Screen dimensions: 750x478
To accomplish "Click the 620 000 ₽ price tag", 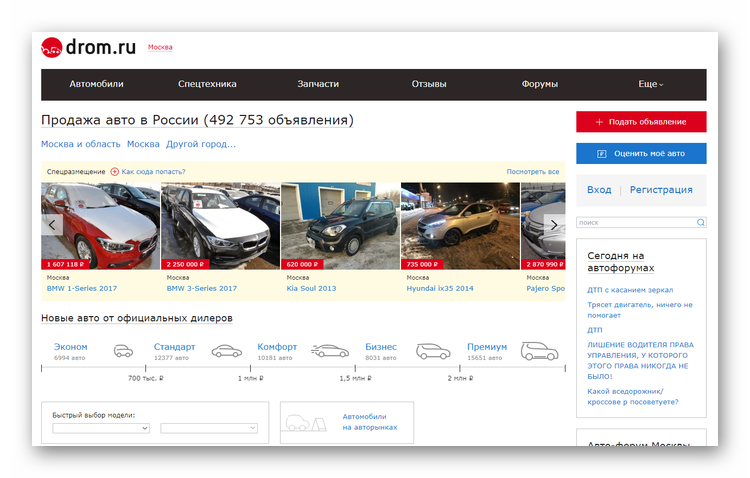I will pos(302,264).
